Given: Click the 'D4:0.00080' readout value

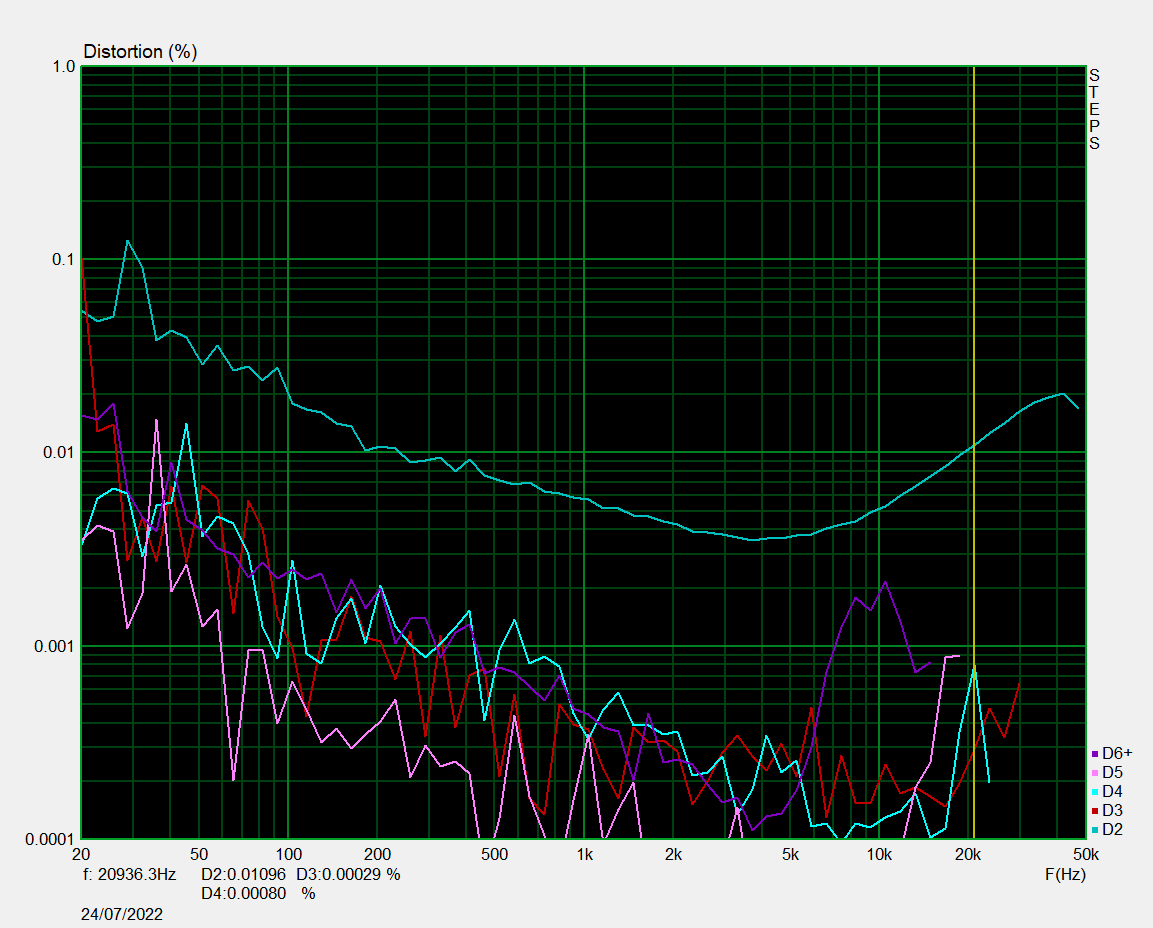Looking at the screenshot, I should pos(243,893).
